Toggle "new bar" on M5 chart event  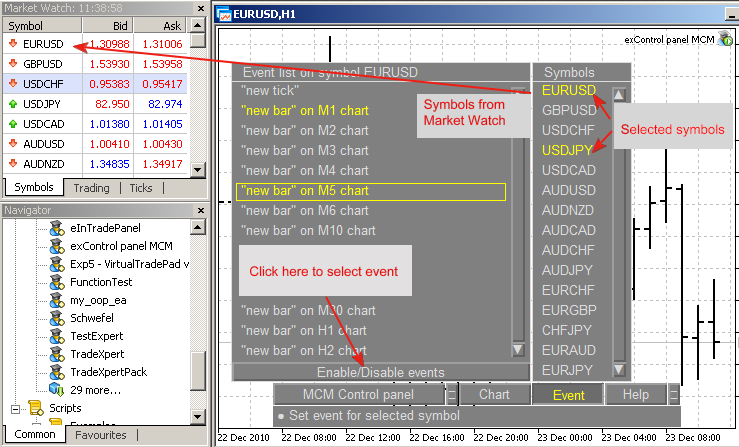pyautogui.click(x=371, y=191)
